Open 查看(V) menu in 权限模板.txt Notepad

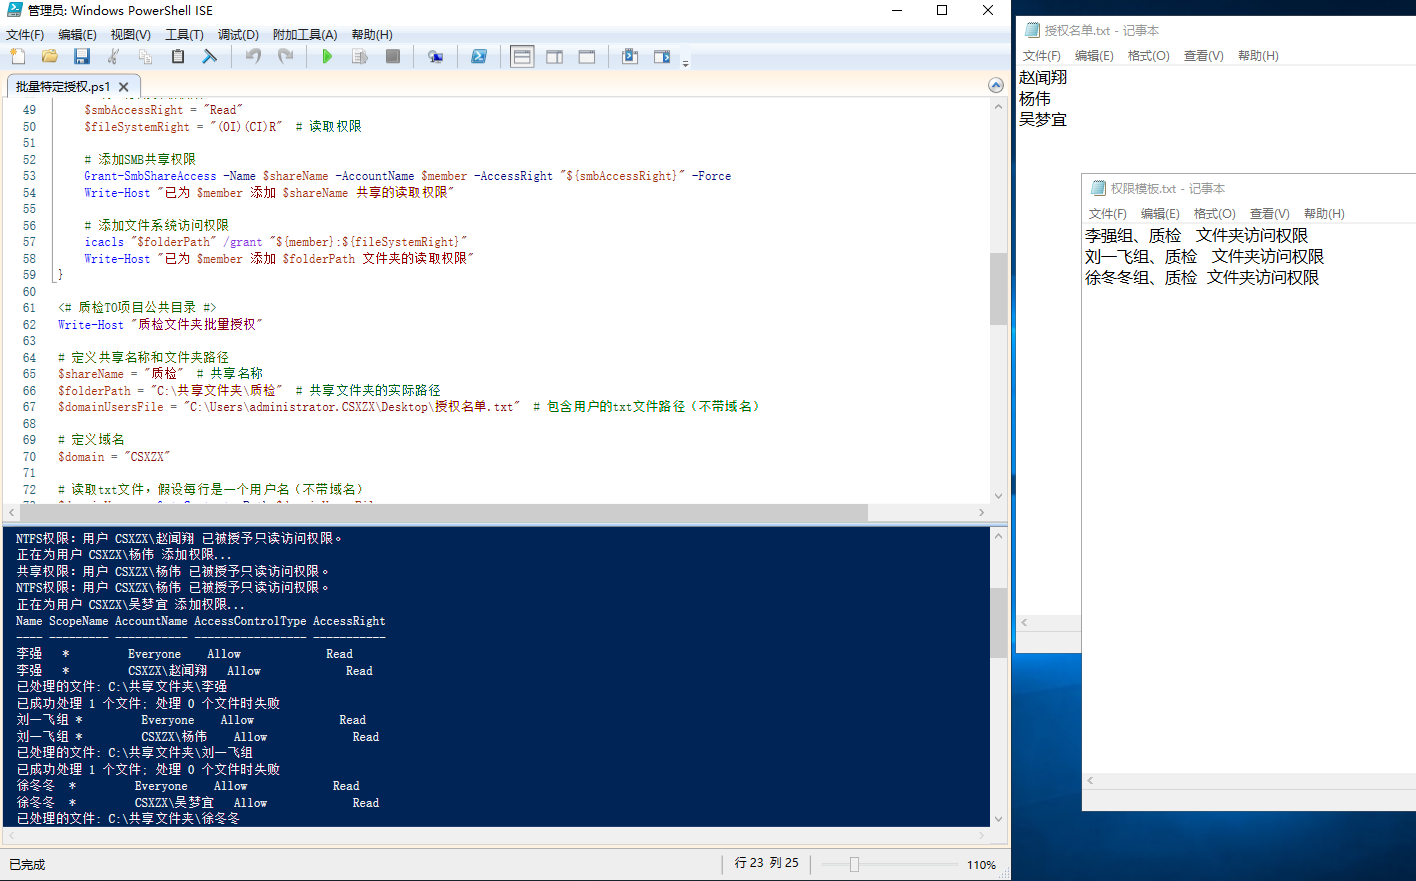click(1269, 213)
